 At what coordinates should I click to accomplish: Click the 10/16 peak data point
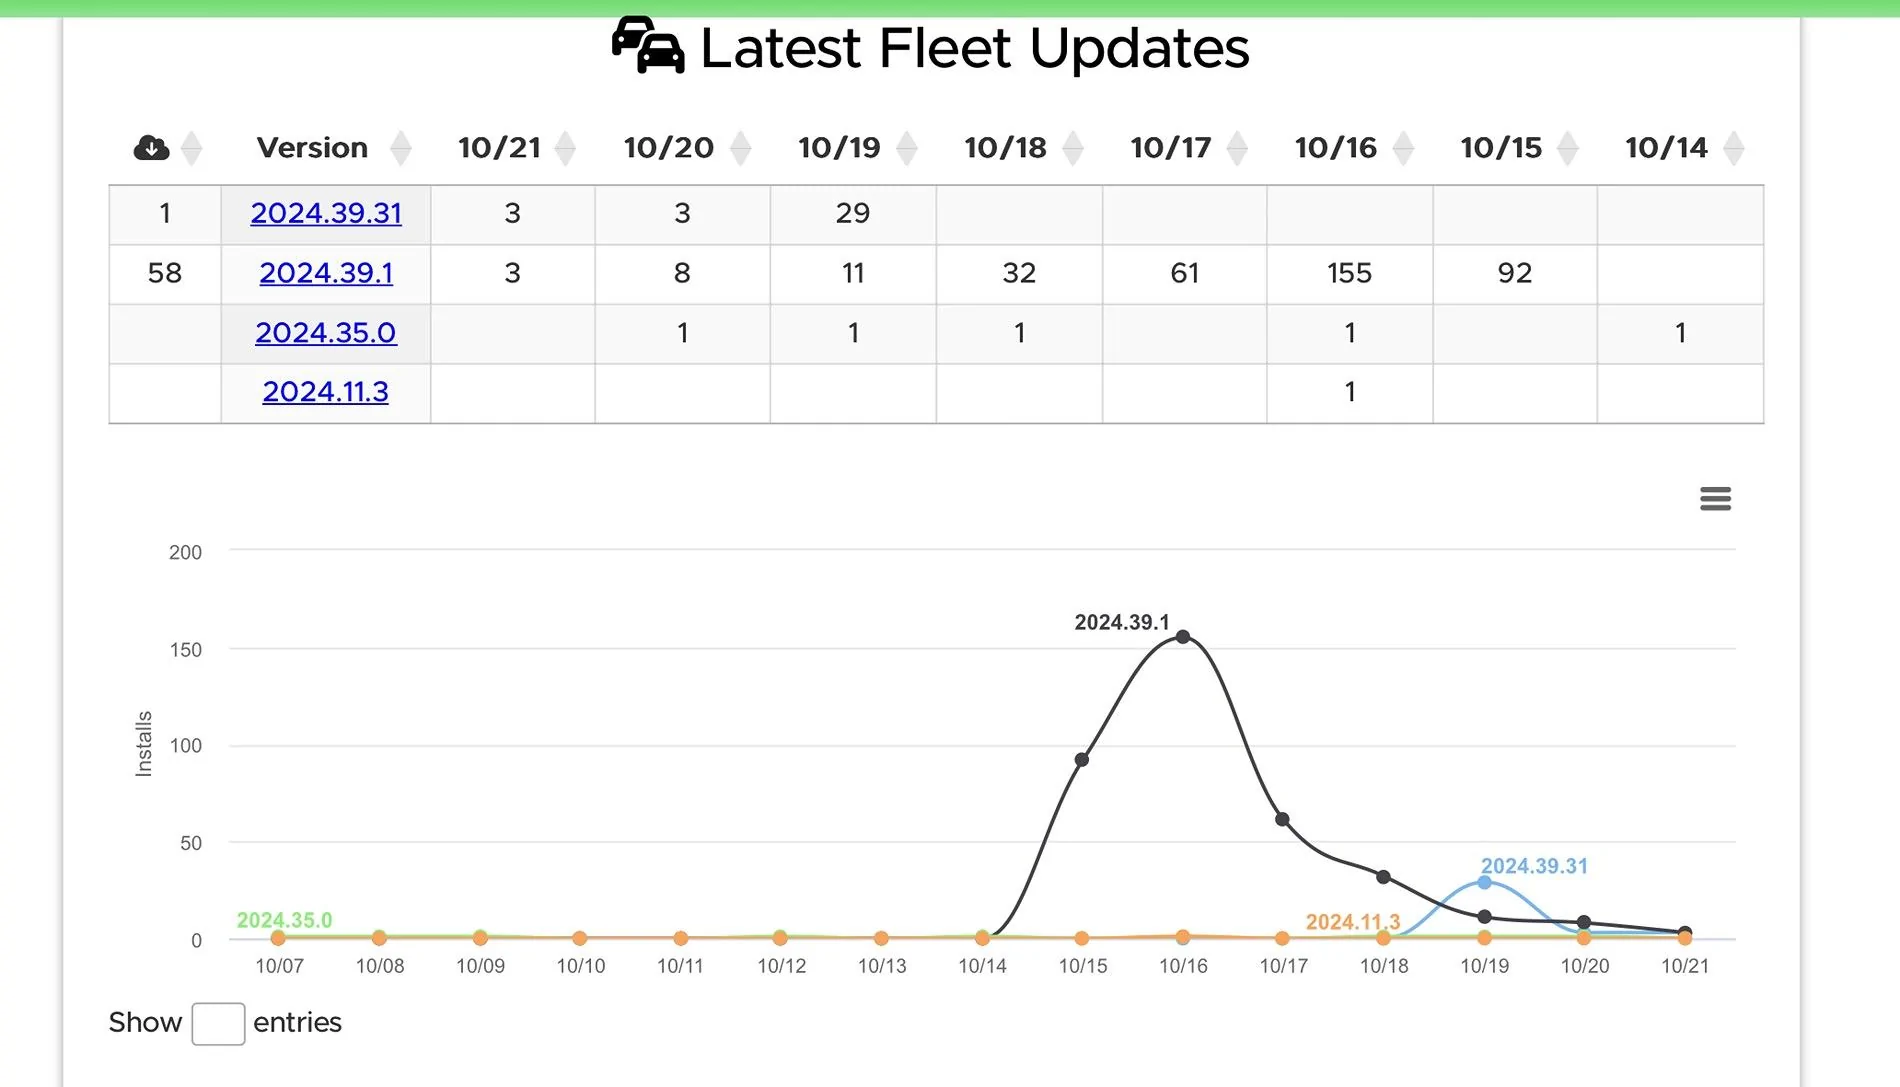click(x=1183, y=637)
